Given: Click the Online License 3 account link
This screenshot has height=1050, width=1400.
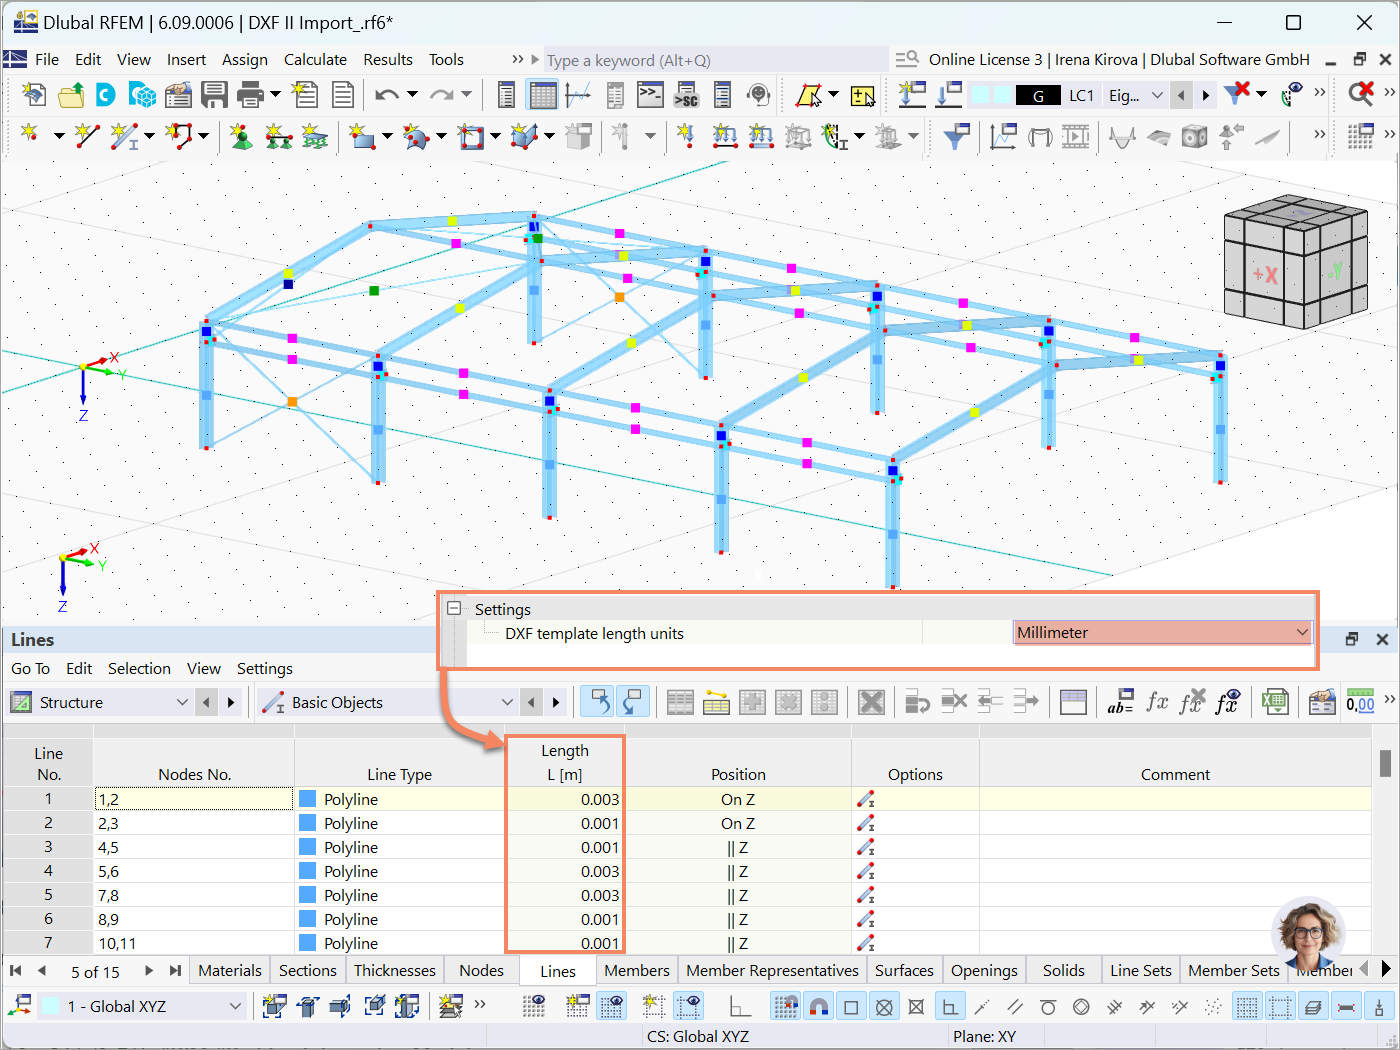Looking at the screenshot, I should (985, 59).
